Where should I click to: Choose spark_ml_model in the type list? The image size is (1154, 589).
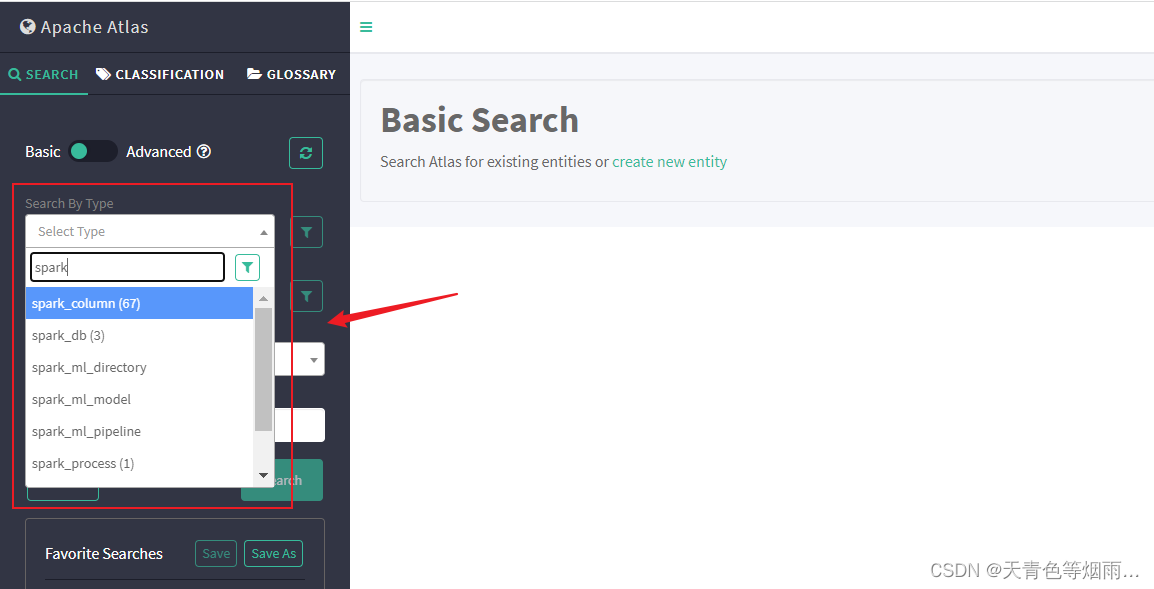139,400
